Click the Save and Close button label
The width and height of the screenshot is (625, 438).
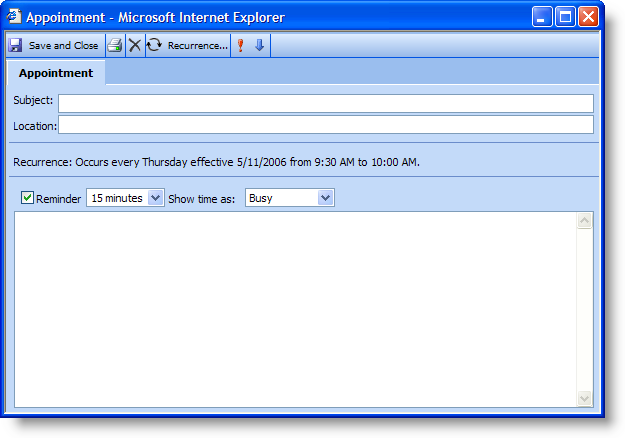[63, 46]
